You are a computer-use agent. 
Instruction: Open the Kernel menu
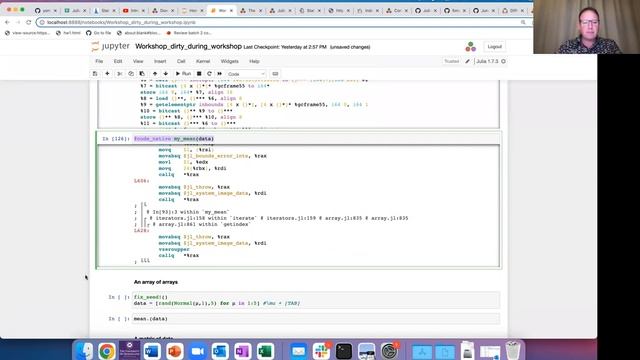pyautogui.click(x=203, y=61)
